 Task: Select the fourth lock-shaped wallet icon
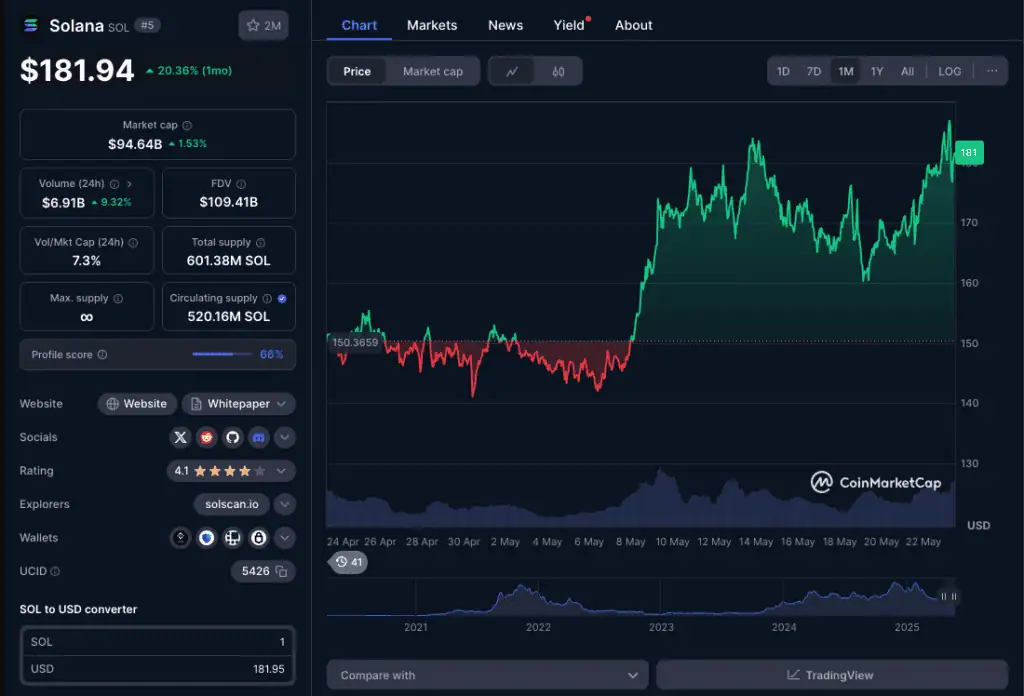(259, 538)
